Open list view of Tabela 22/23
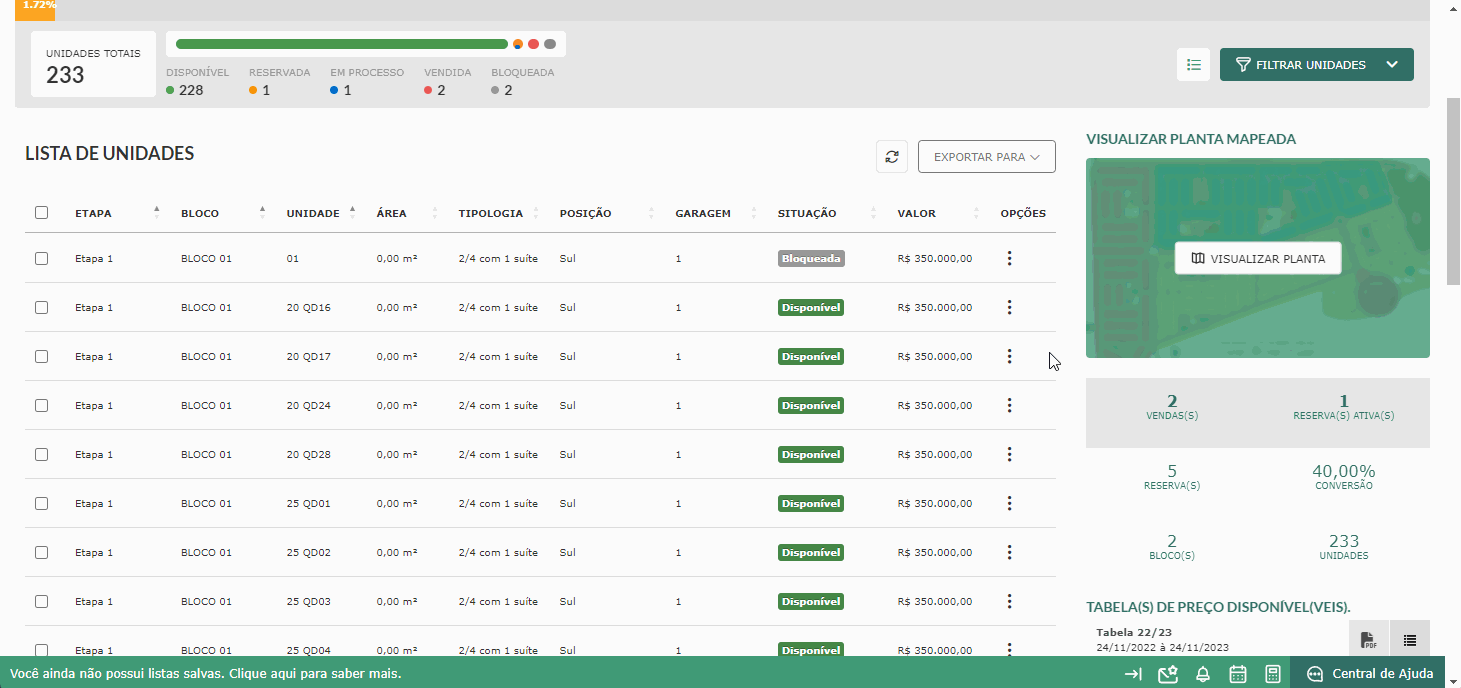Screen dimensions: 1461x688 1409,640
